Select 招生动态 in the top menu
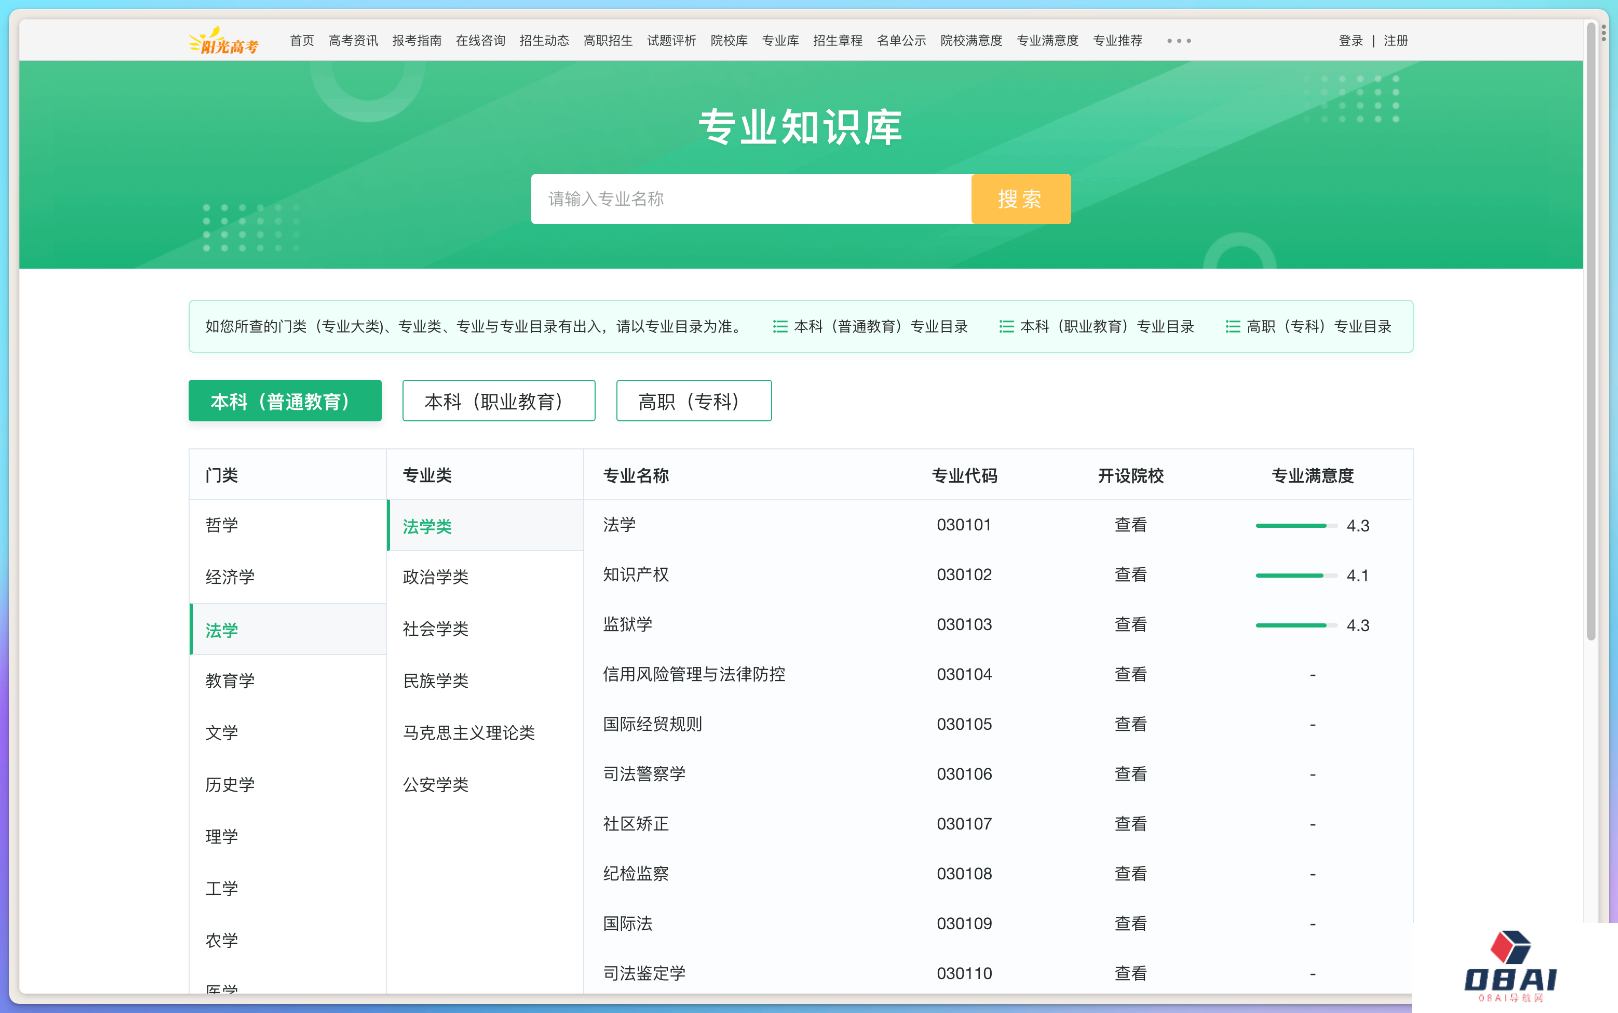 click(x=544, y=41)
